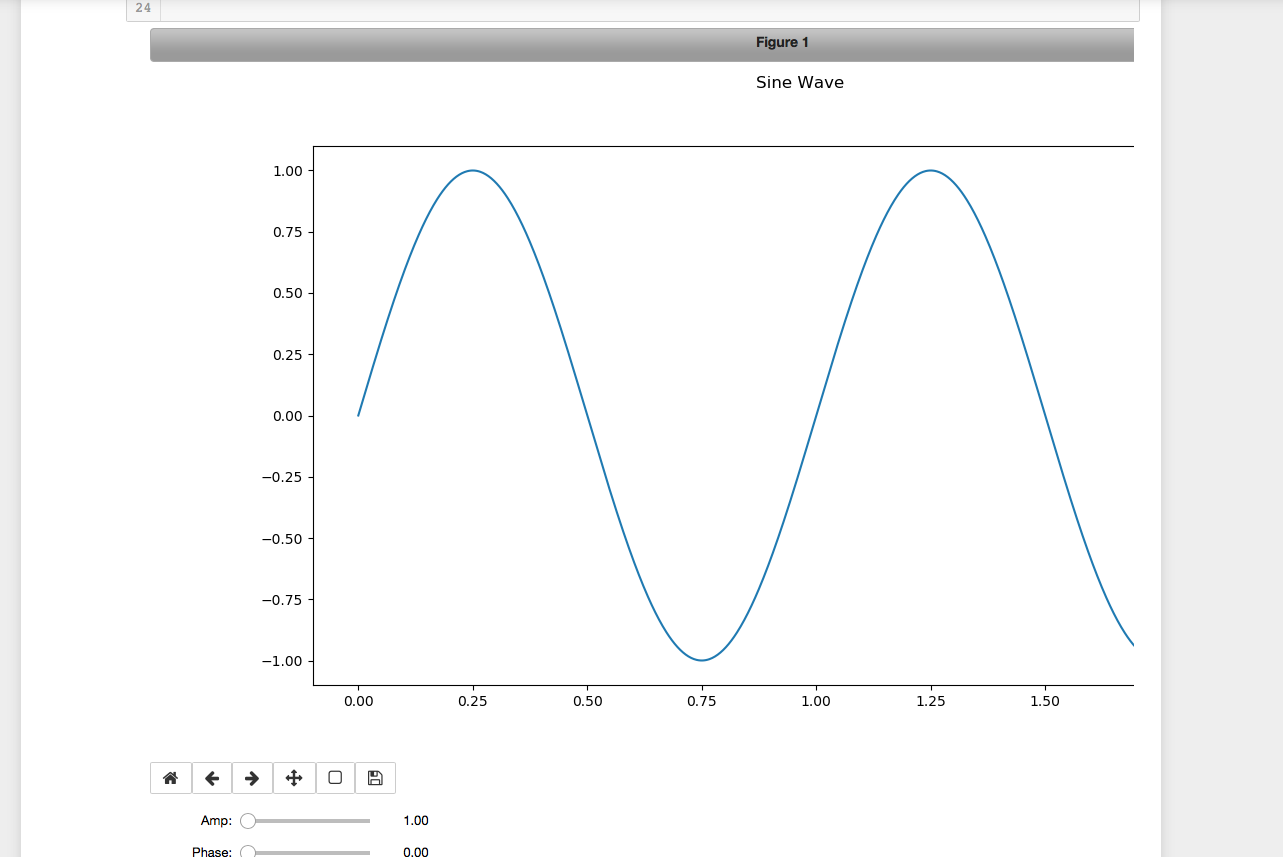Toggle pan mode on the figure toolbar
Image resolution: width=1283 pixels, height=857 pixels.
click(293, 777)
